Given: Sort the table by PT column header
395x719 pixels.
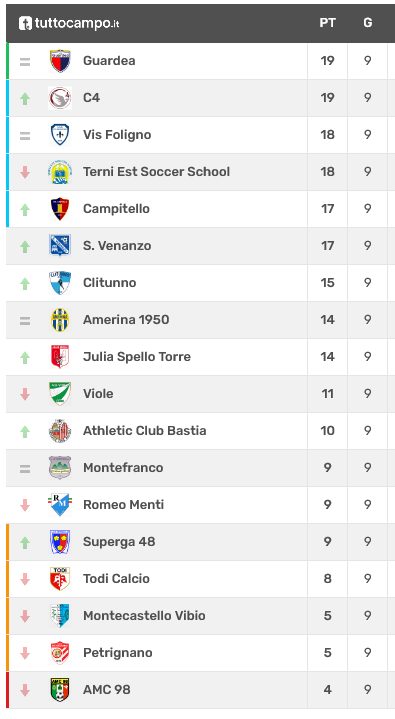Looking at the screenshot, I should tap(328, 23).
